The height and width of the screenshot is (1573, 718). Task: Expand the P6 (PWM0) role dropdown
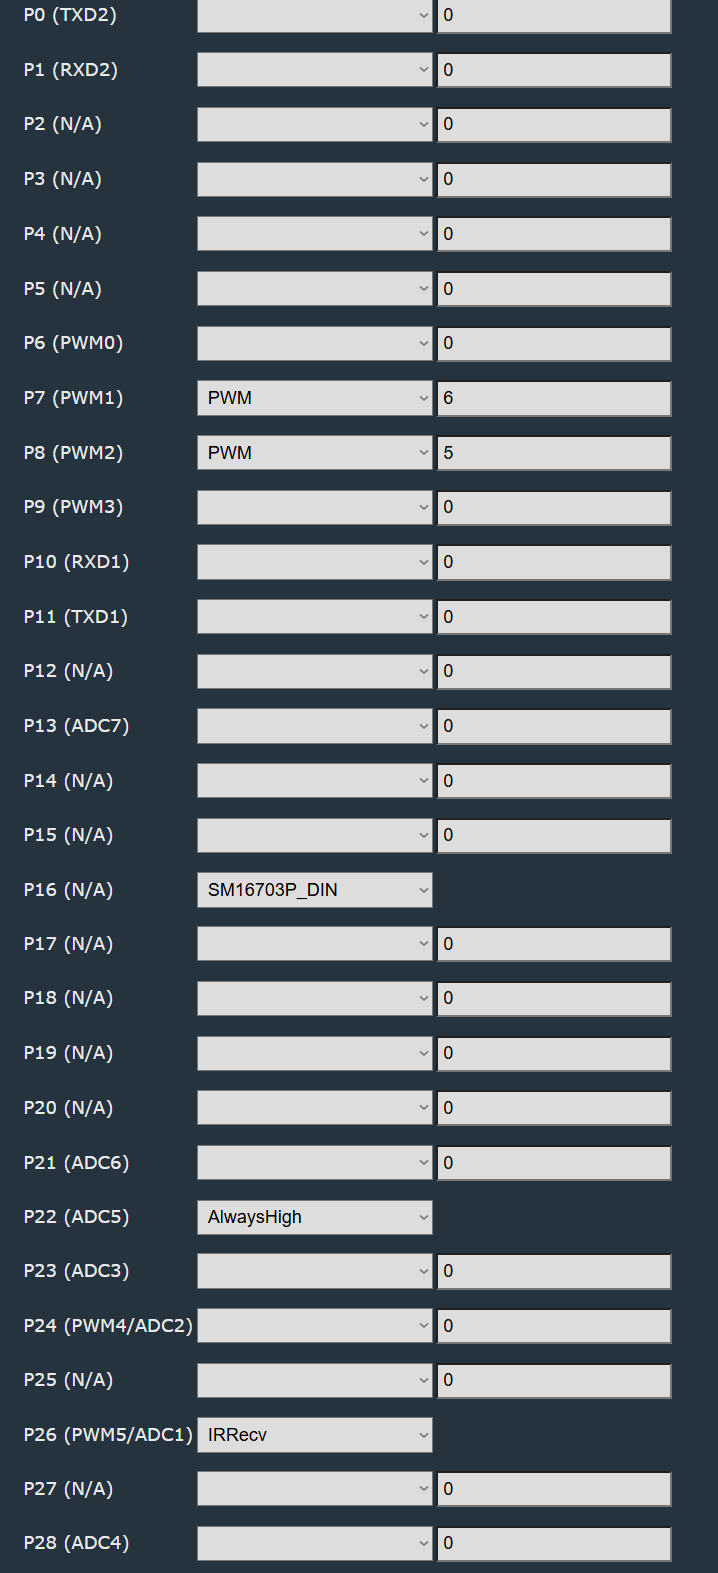coord(314,343)
